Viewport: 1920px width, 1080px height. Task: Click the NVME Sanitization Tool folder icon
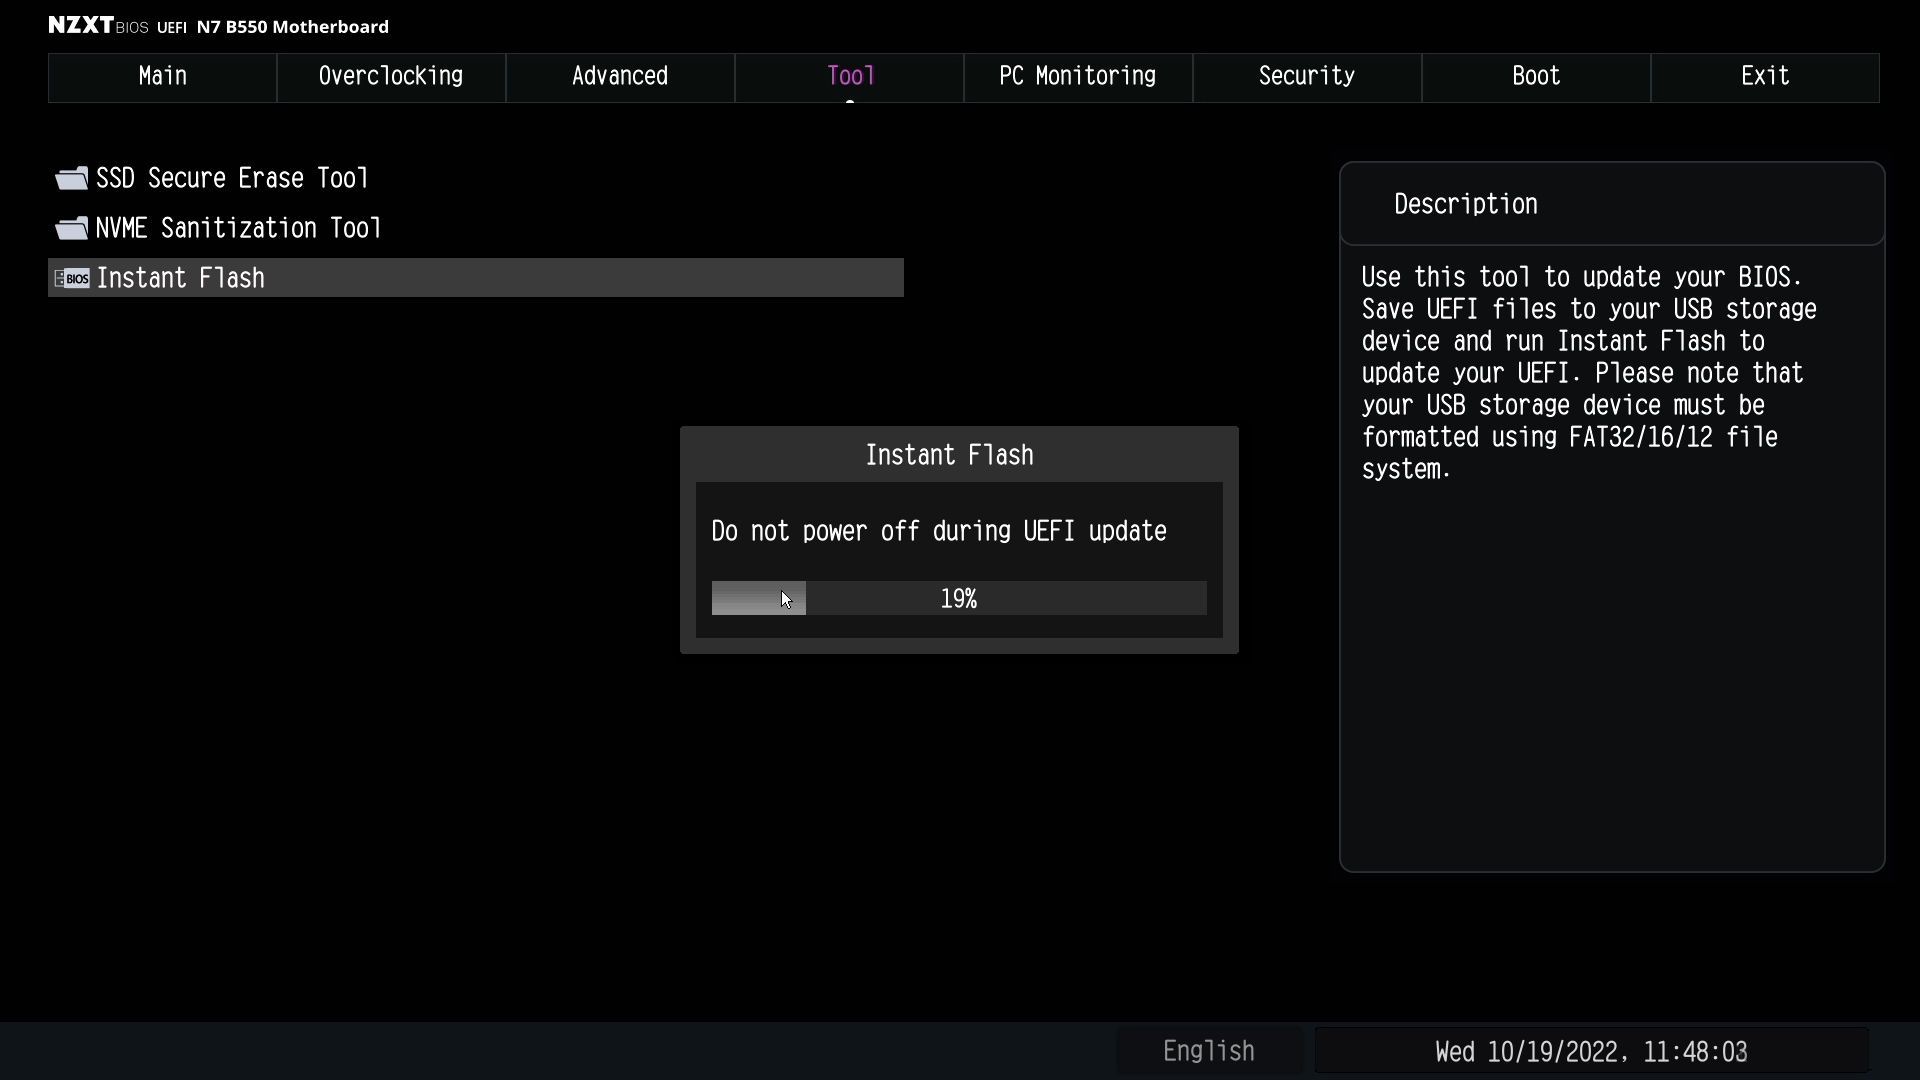pos(71,228)
